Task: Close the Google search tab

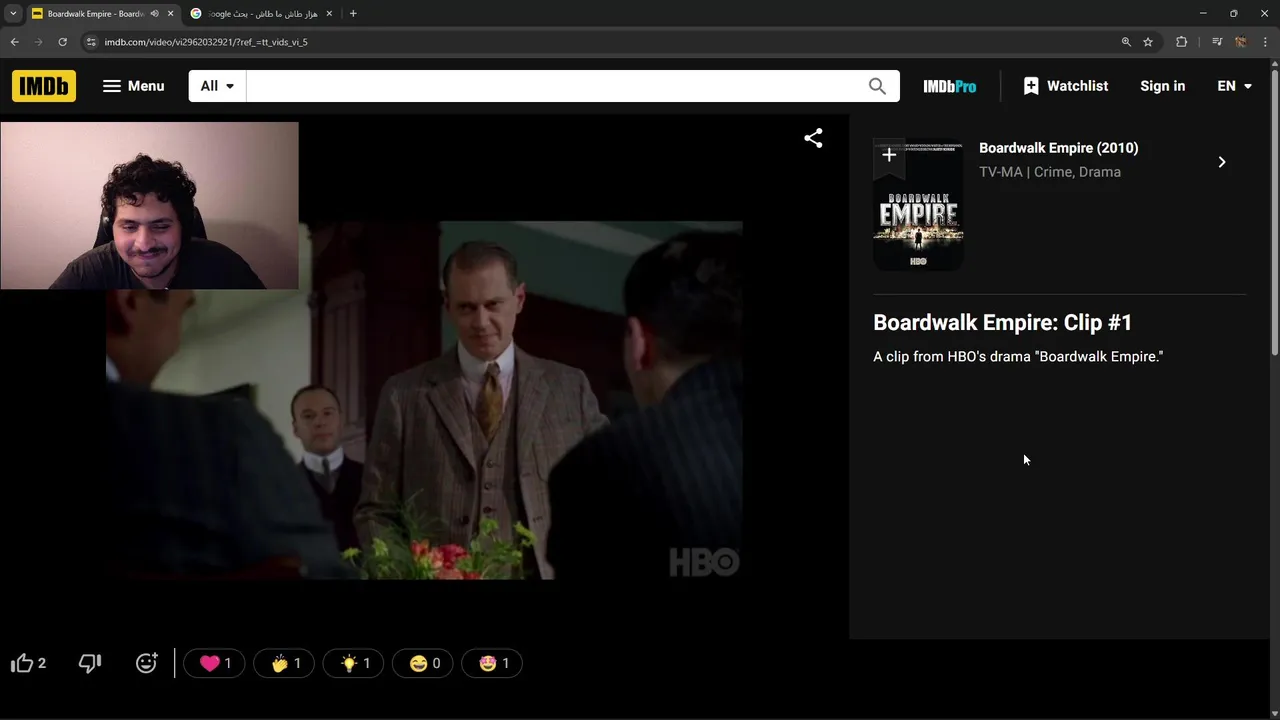Action: pos(329,14)
